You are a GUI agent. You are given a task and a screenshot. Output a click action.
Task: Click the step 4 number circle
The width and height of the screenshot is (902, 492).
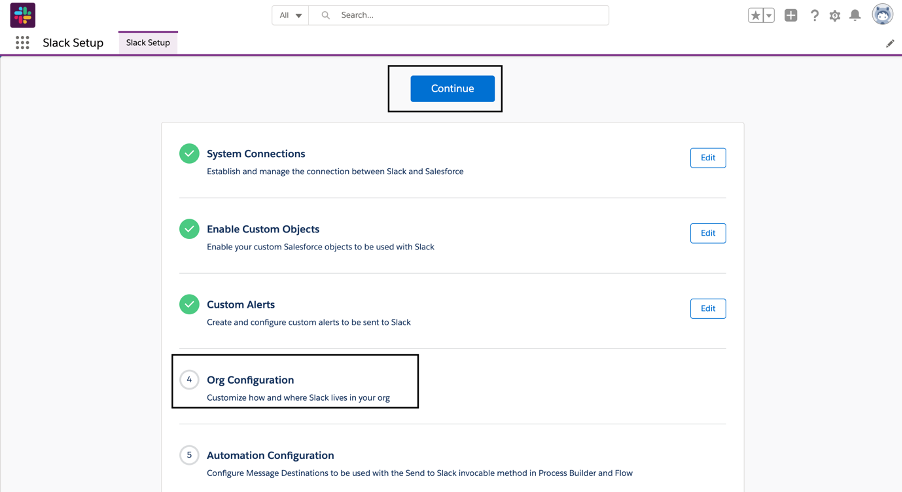pos(189,380)
